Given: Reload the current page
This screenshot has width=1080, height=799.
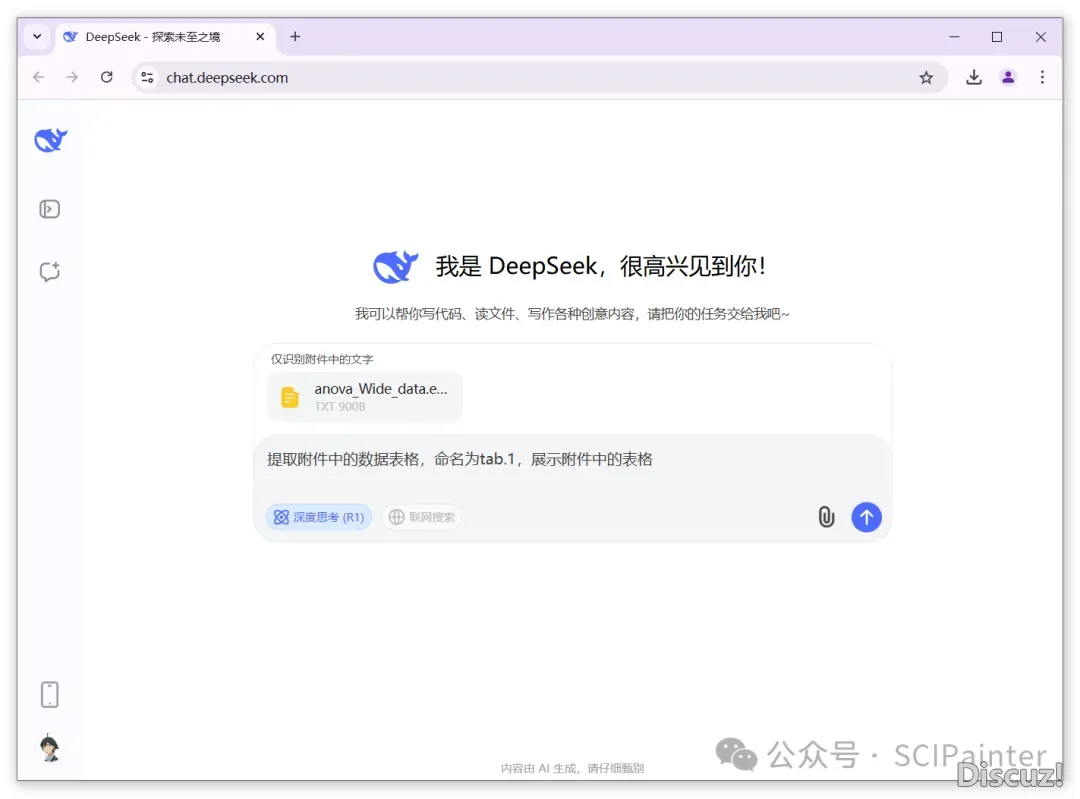Looking at the screenshot, I should click(x=107, y=77).
